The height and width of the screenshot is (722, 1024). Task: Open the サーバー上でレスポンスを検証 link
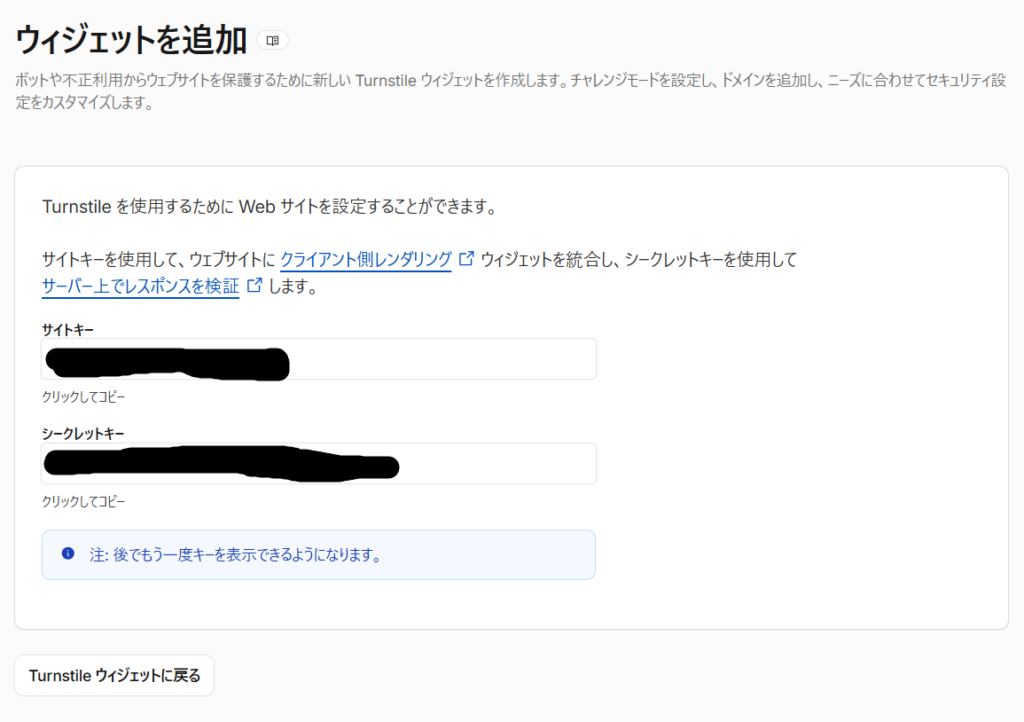coord(140,286)
